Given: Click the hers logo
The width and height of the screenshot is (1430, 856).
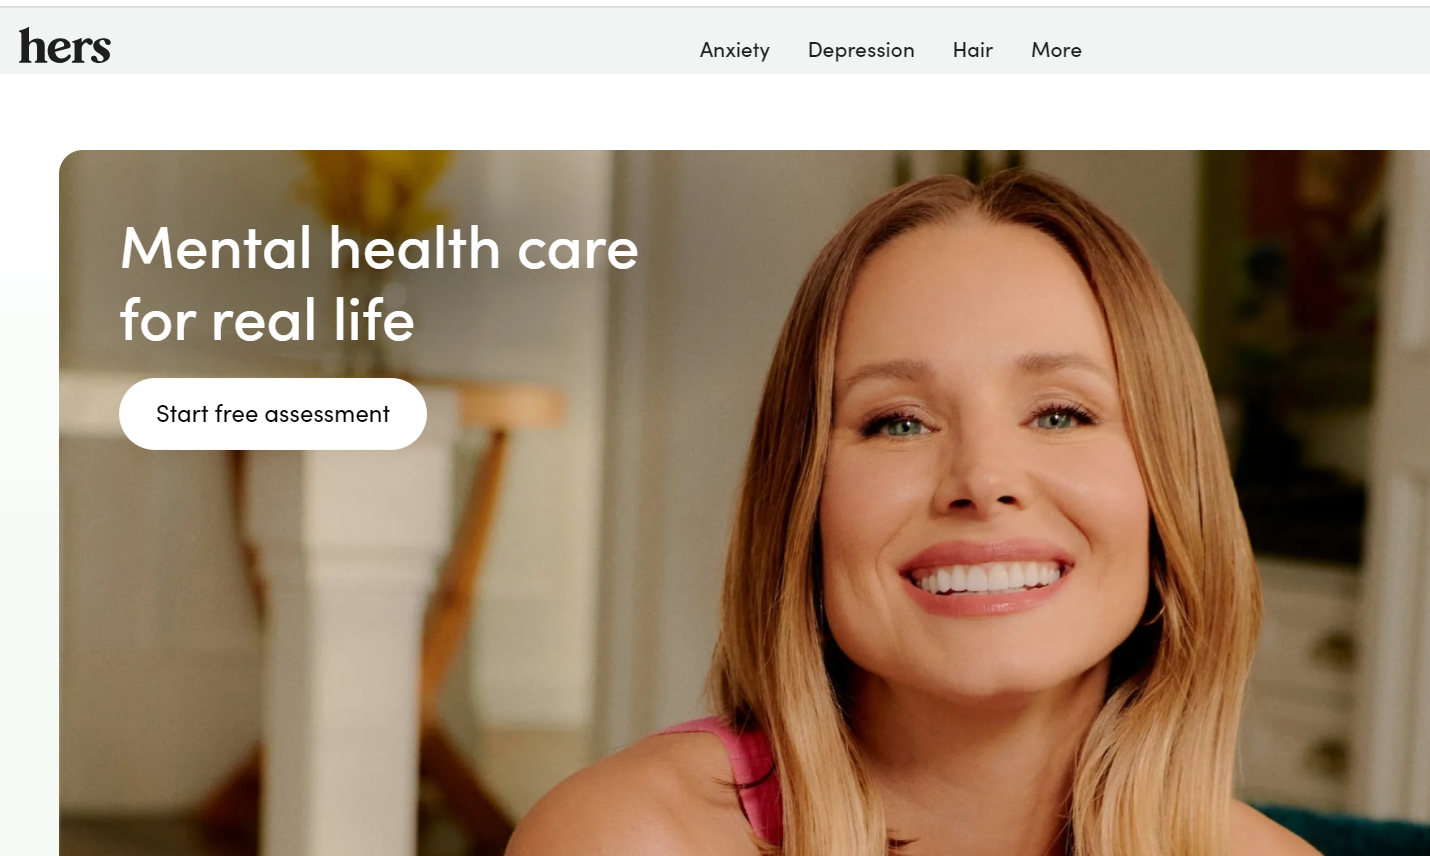Looking at the screenshot, I should [65, 47].
